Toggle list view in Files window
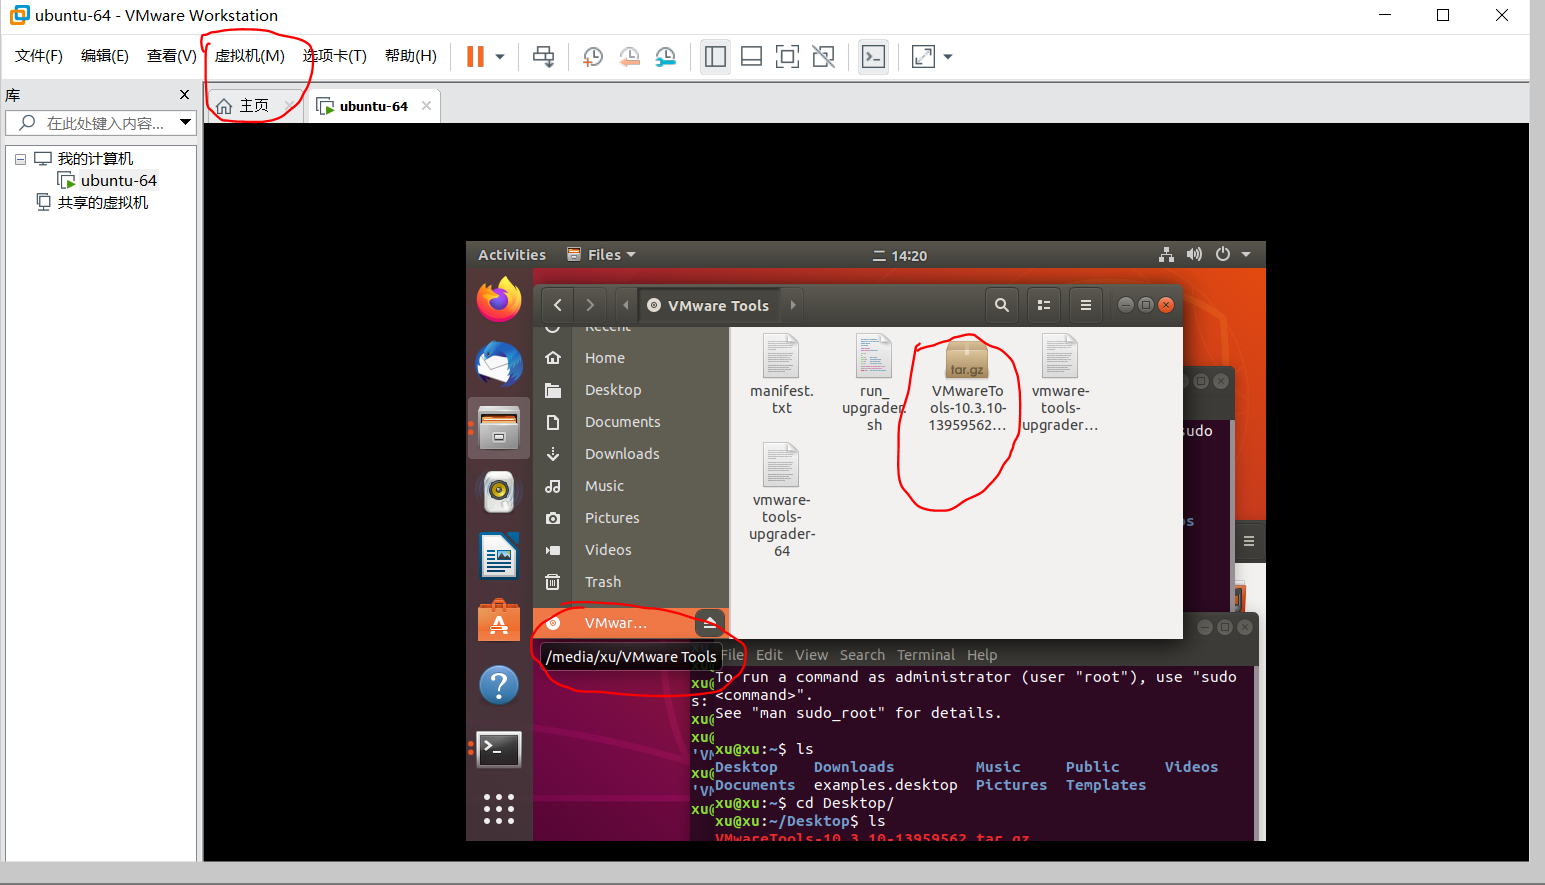 (1044, 305)
